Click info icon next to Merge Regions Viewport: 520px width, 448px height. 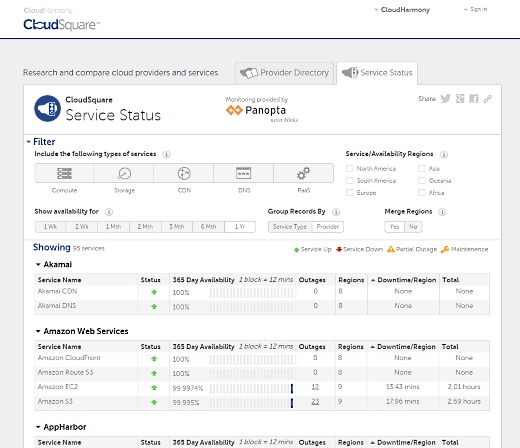click(442, 212)
